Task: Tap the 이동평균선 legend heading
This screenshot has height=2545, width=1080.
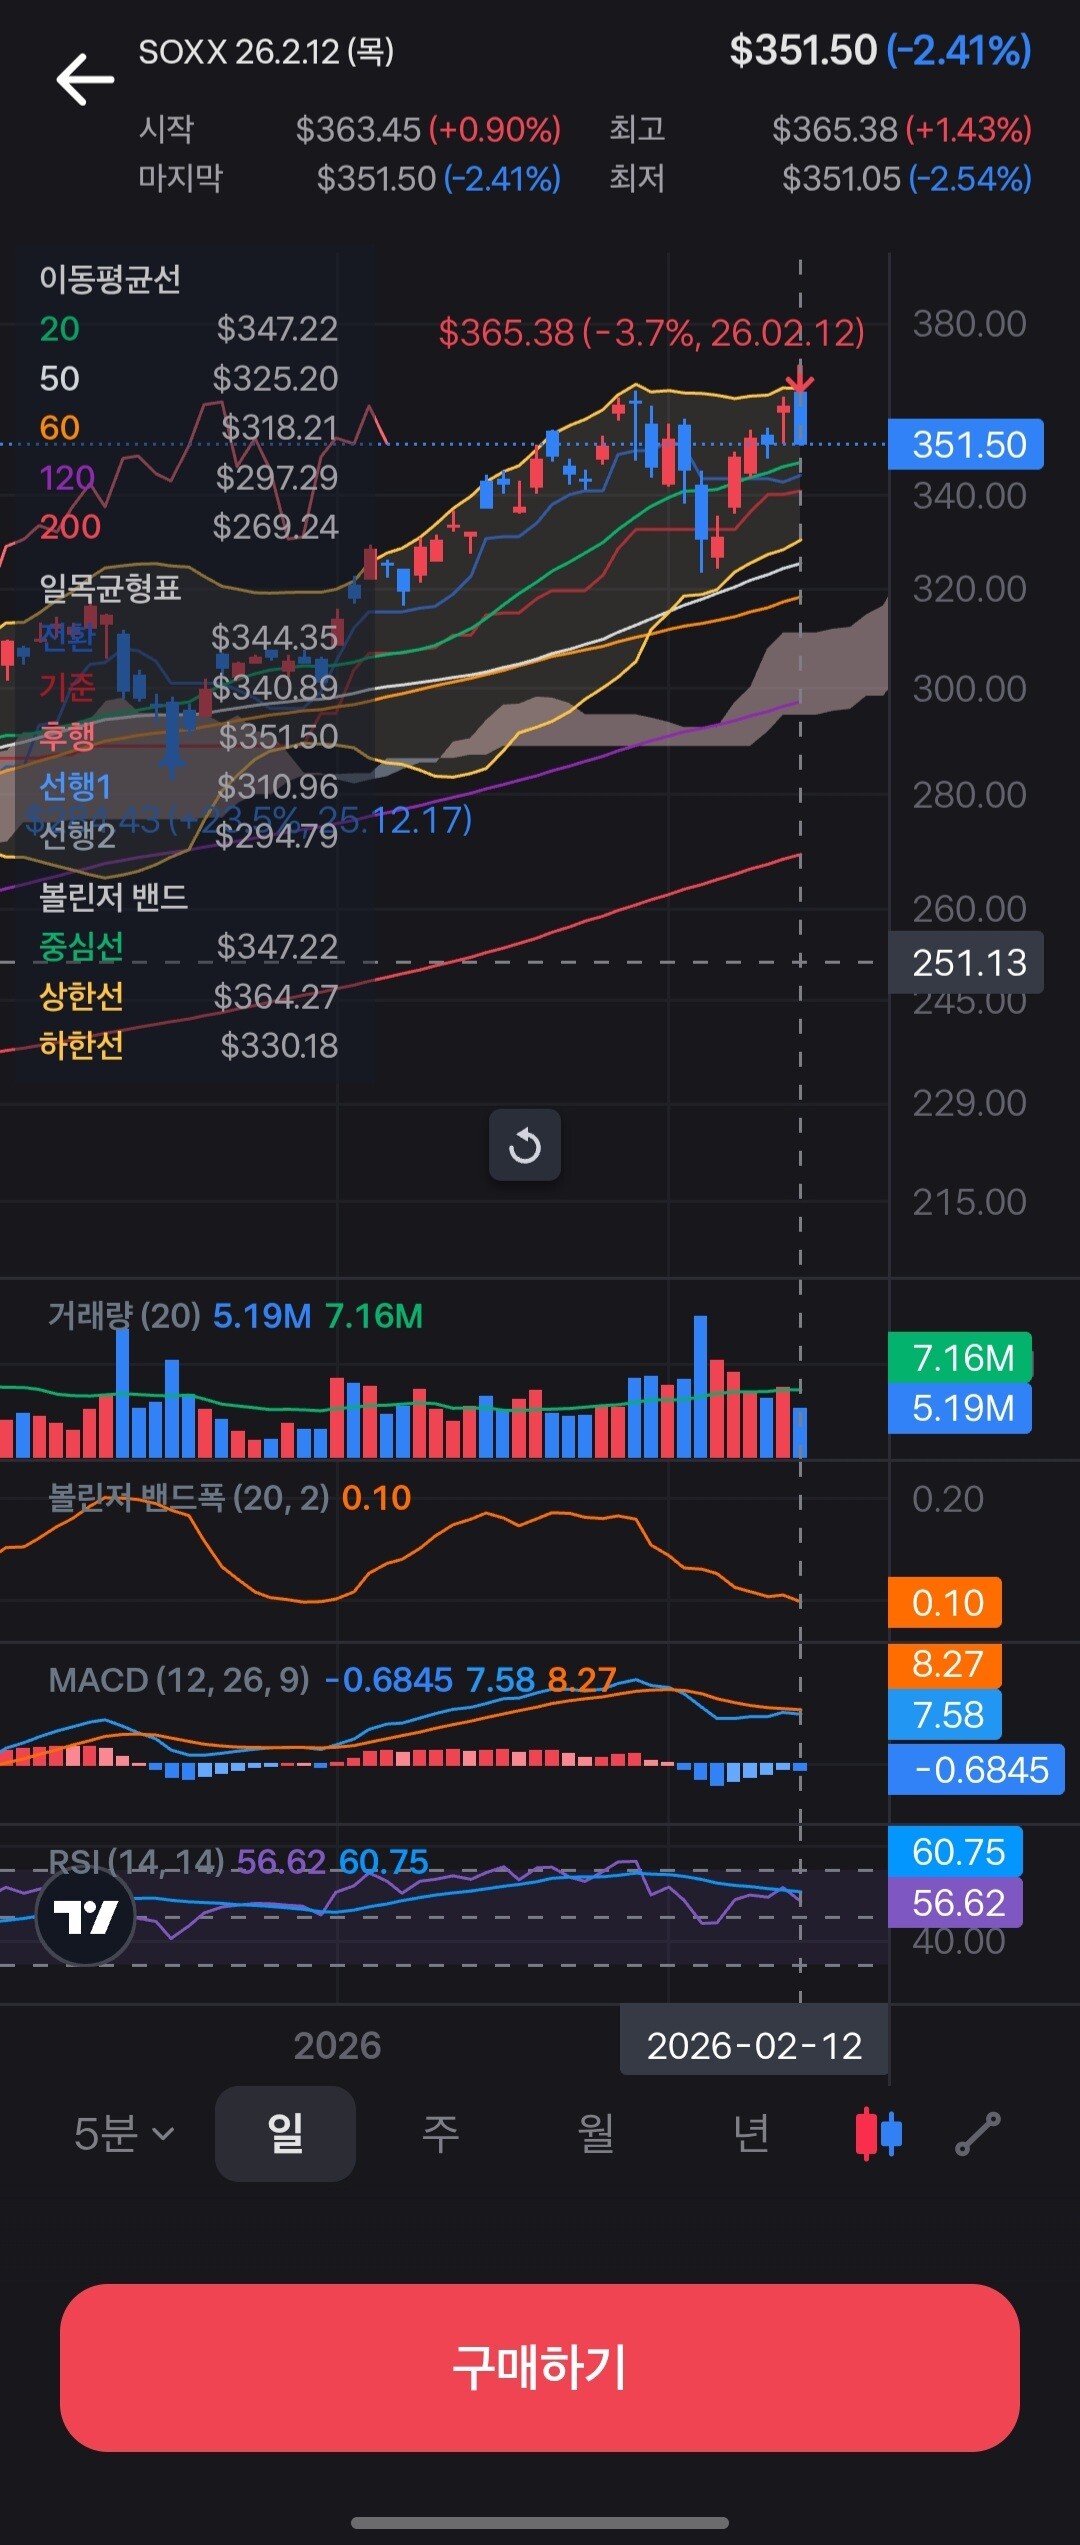Action: pos(110,279)
